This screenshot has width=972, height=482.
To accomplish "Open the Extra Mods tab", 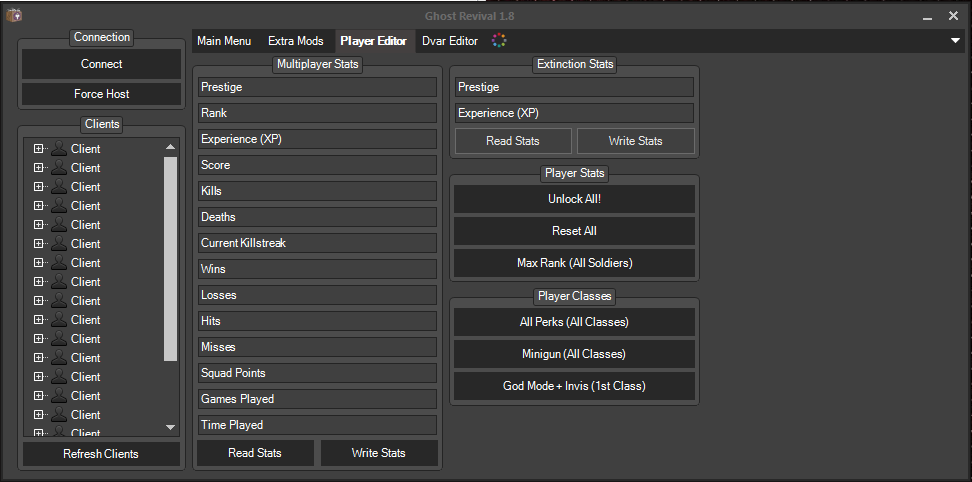I will pos(295,41).
